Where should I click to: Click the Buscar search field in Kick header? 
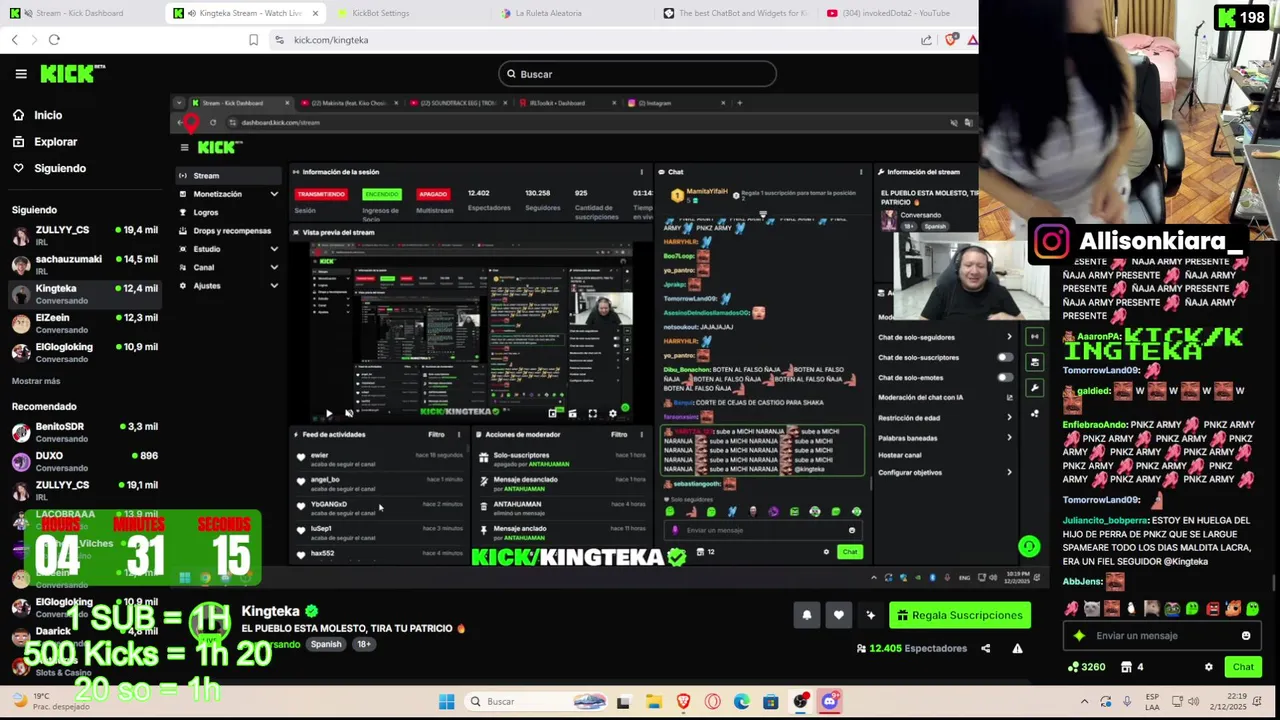click(637, 74)
